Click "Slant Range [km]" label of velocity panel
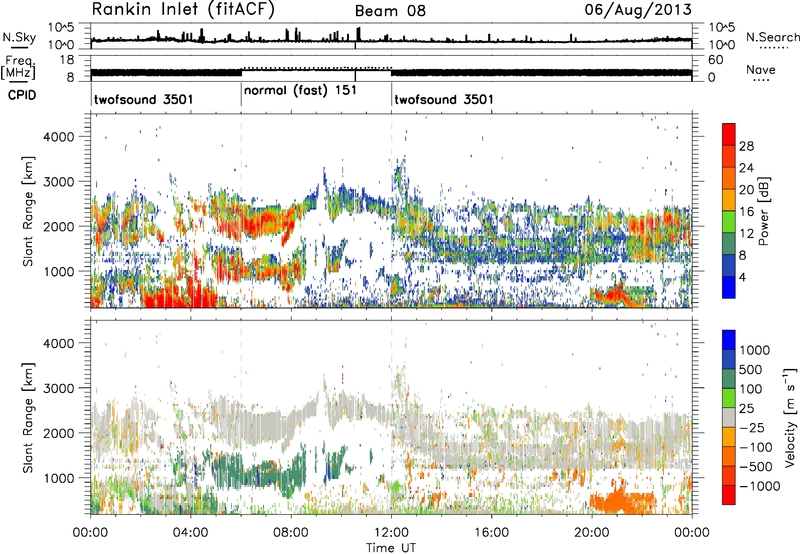This screenshot has width=800, height=554. click(x=28, y=417)
